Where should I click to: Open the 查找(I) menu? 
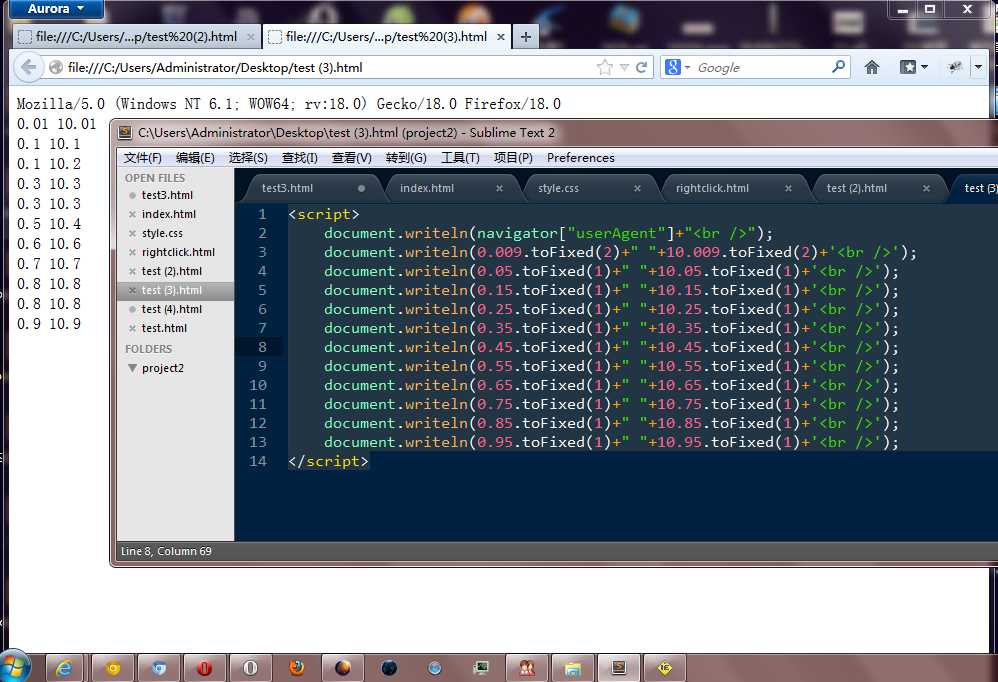[300, 158]
